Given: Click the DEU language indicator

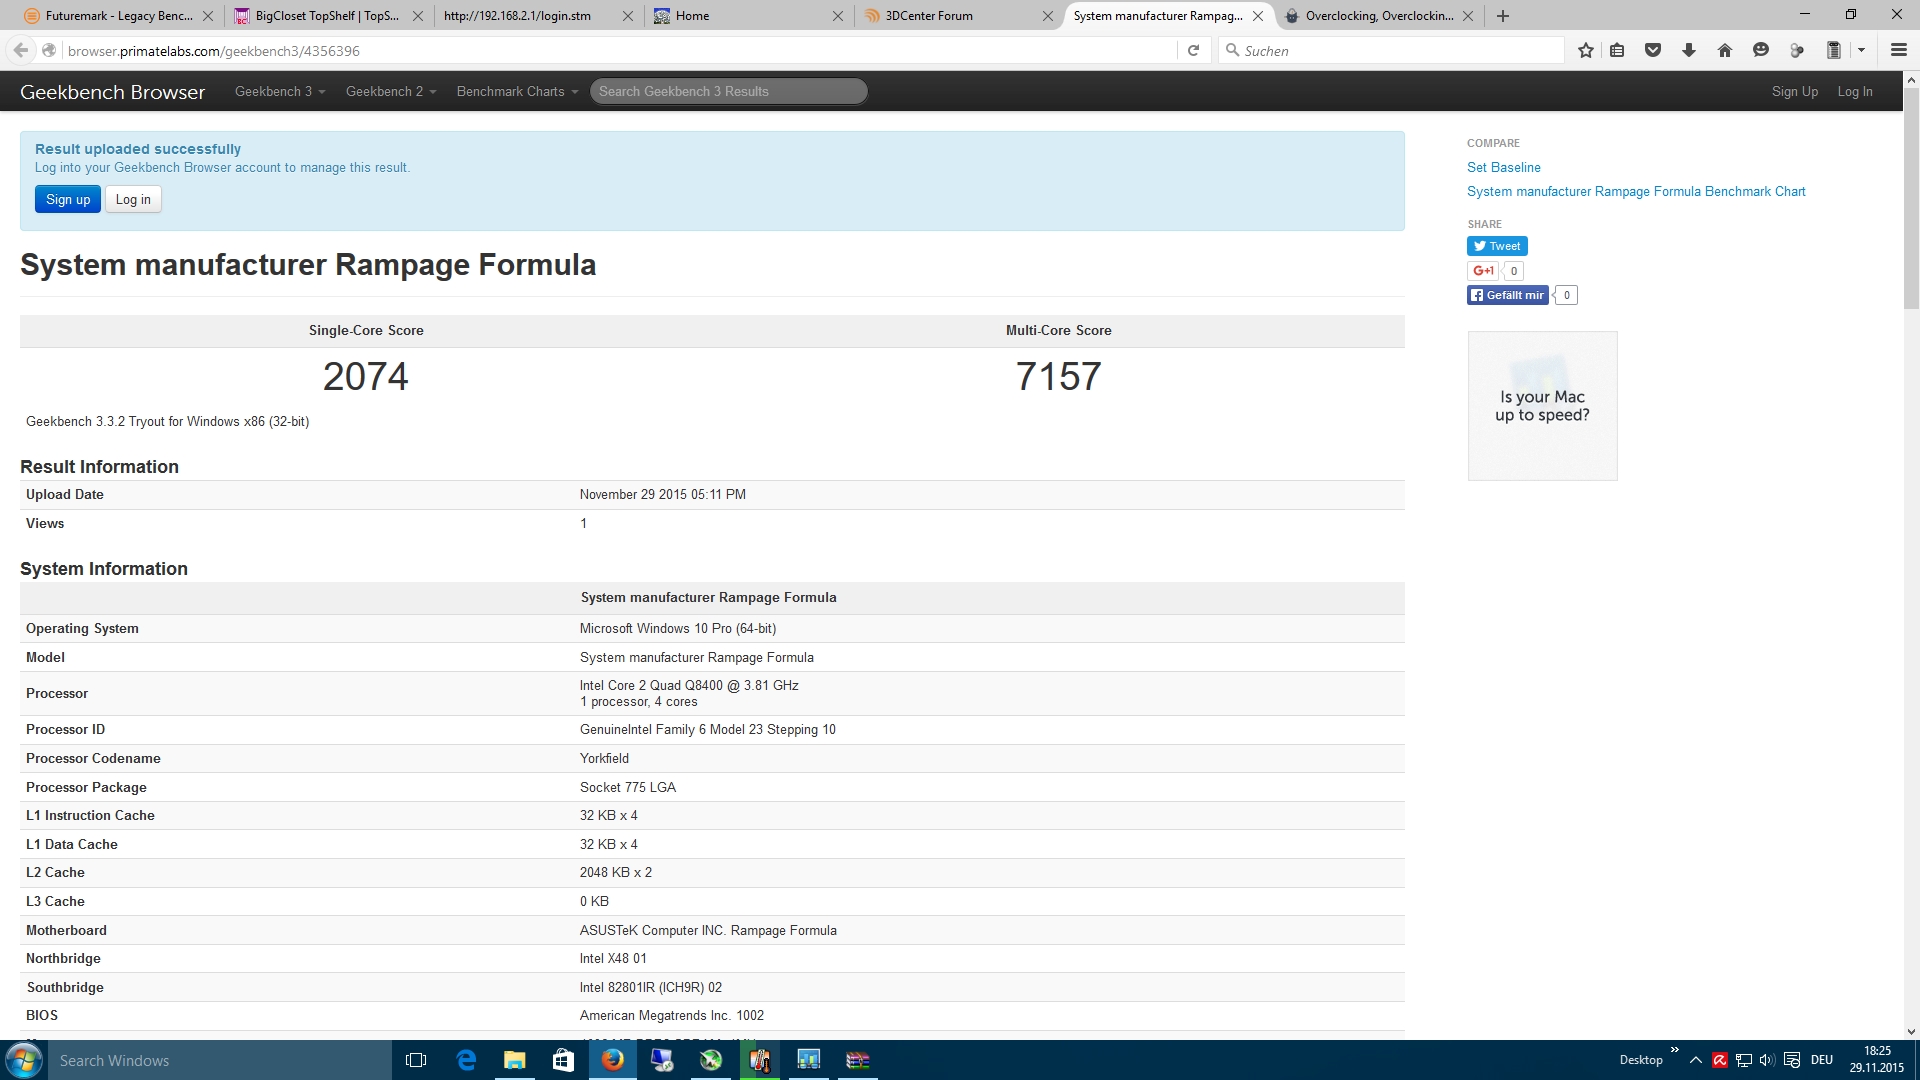Looking at the screenshot, I should pyautogui.click(x=1821, y=1060).
